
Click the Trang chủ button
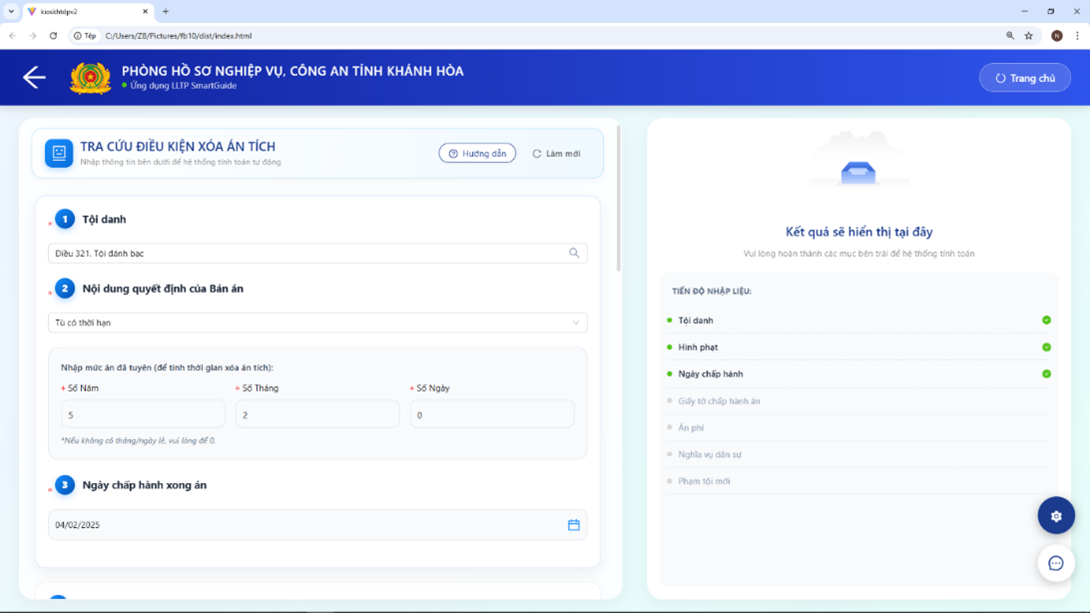(1025, 78)
